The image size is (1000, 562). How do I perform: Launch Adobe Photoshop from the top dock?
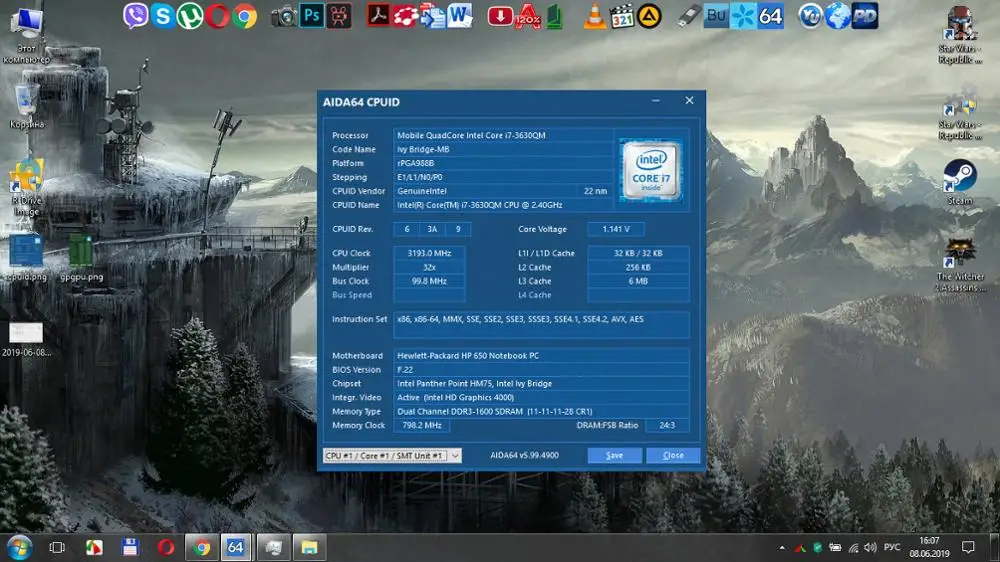[x=312, y=15]
